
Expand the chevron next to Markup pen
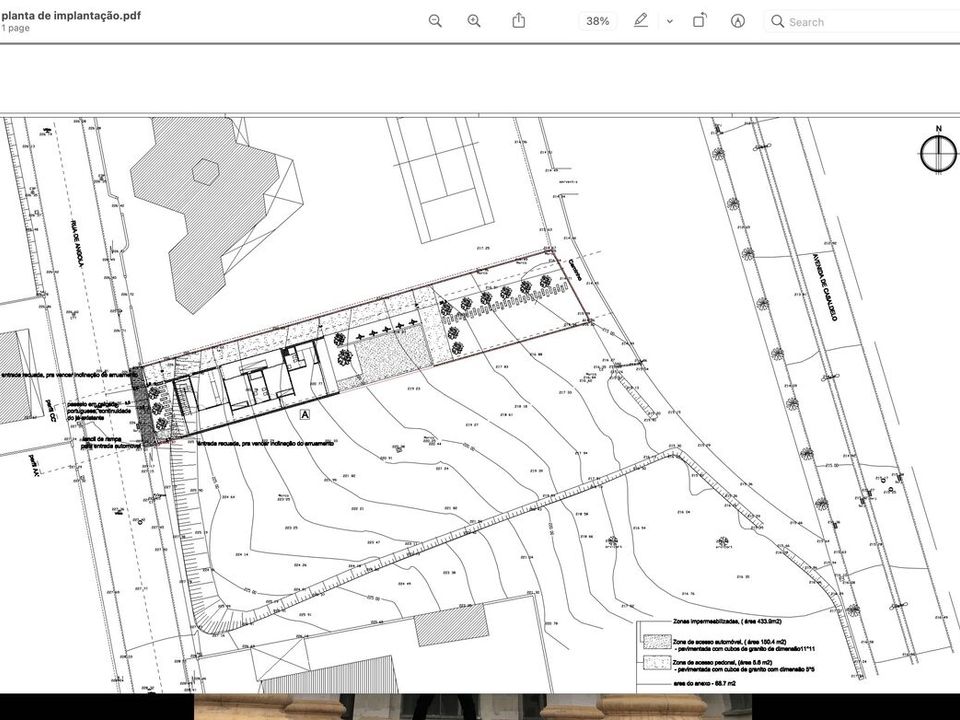670,21
